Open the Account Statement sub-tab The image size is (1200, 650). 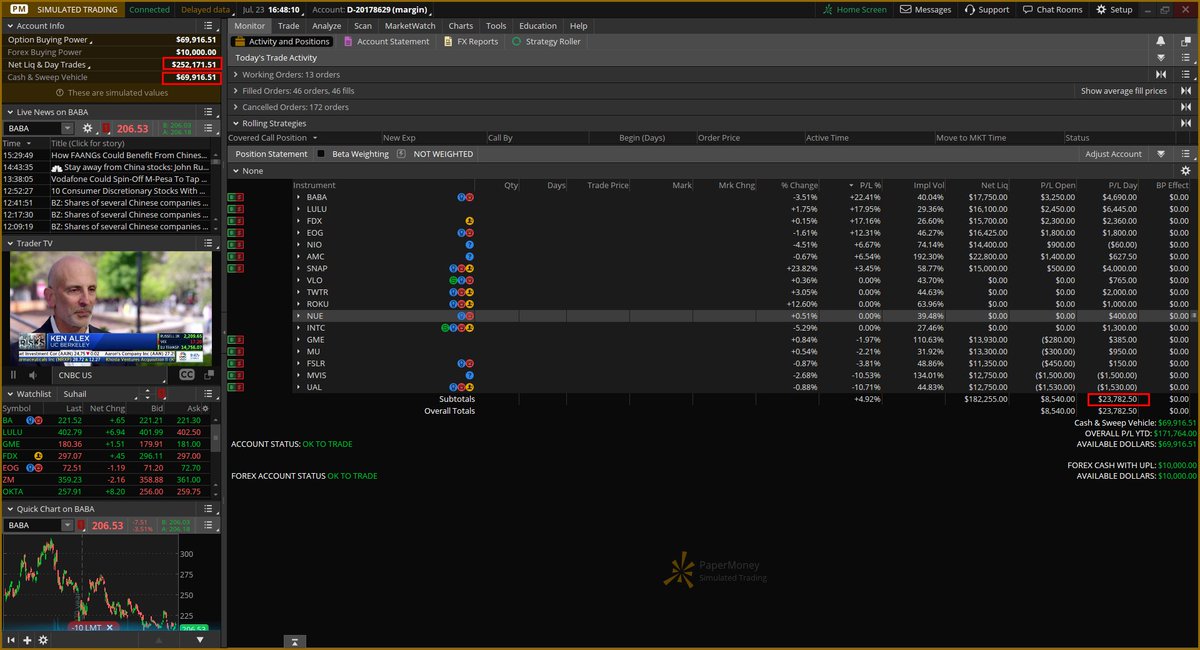pos(386,42)
